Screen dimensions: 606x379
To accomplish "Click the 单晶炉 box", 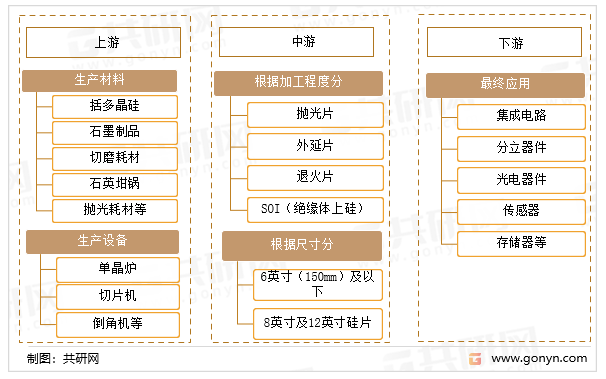I will [118, 270].
